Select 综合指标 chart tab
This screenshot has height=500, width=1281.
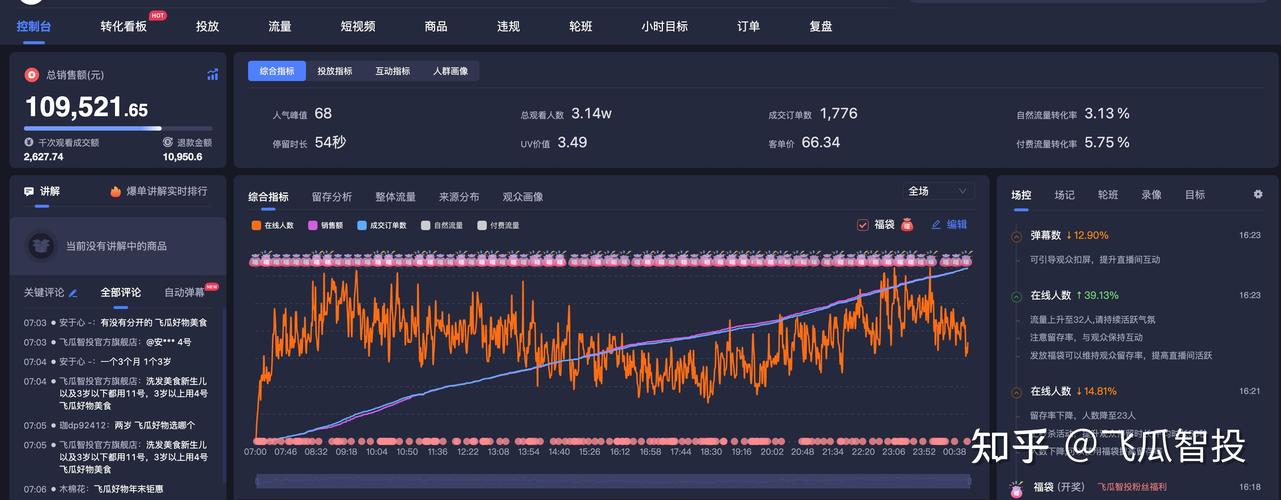point(268,197)
